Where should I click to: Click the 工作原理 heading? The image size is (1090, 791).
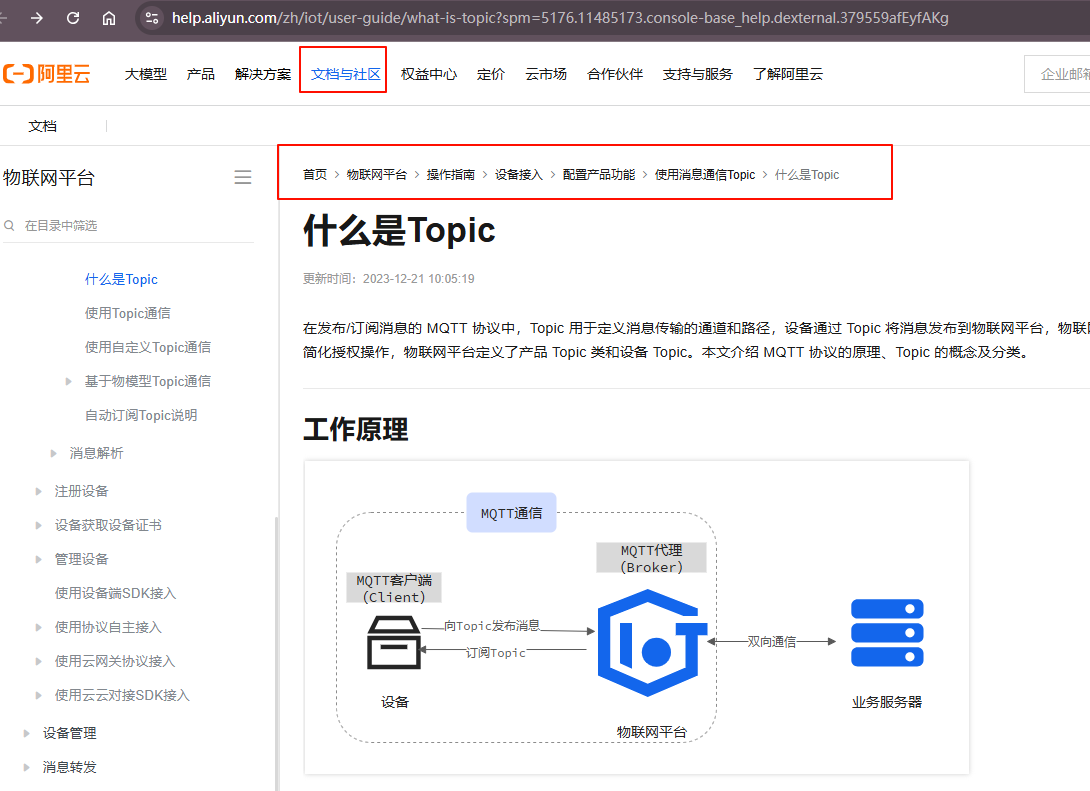[x=355, y=430]
